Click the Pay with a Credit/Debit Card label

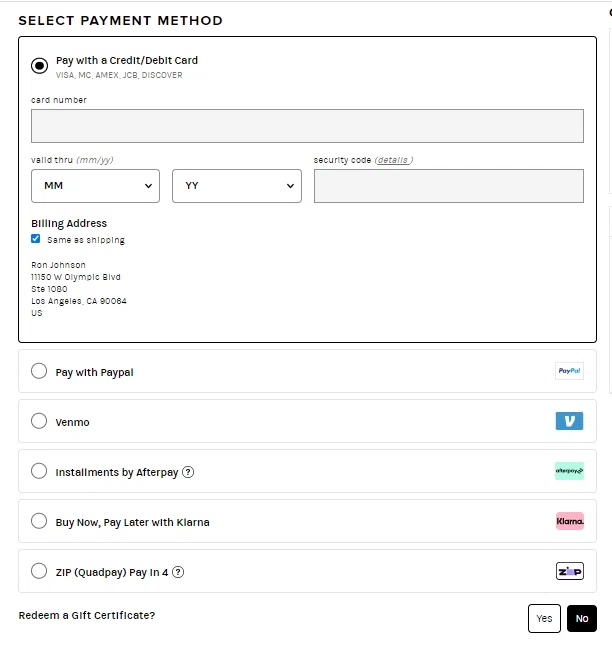127,61
